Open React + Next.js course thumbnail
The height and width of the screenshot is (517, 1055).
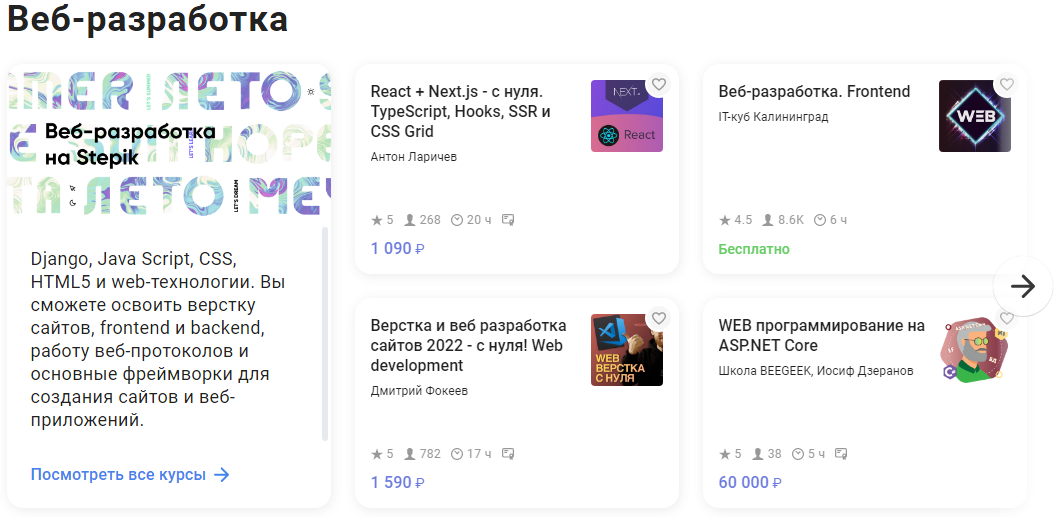point(626,116)
